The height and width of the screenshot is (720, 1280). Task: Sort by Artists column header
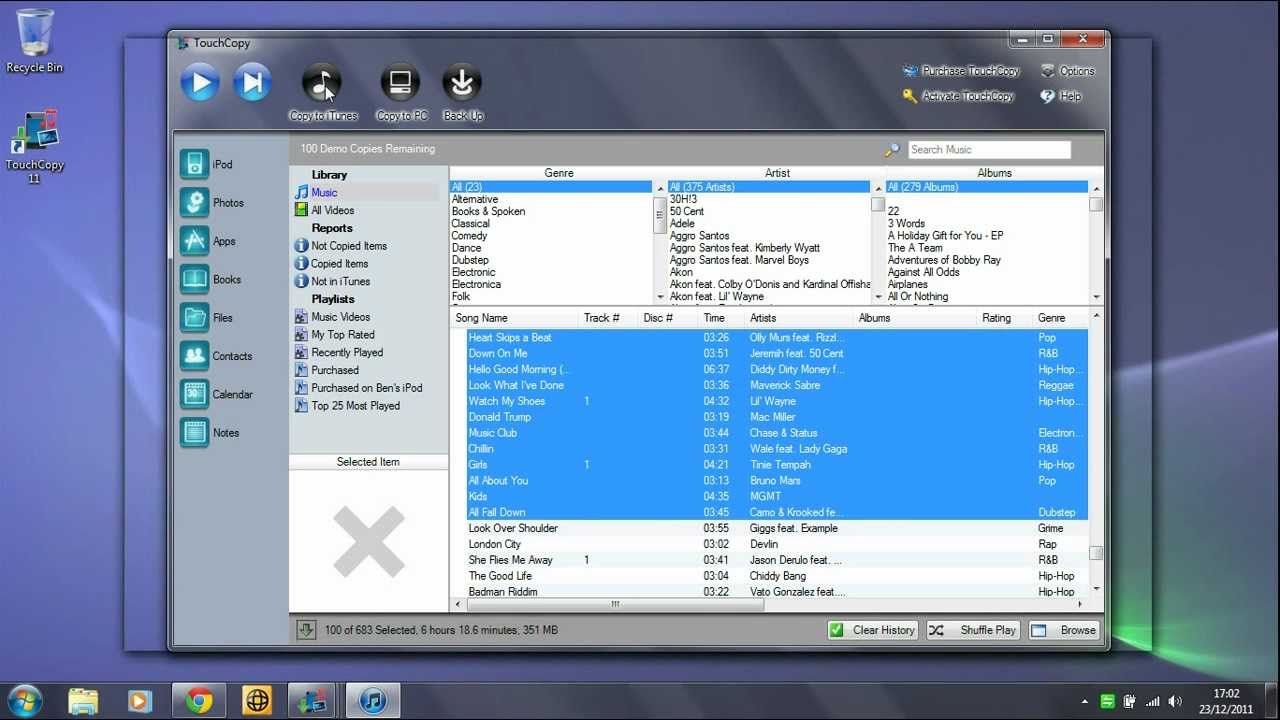tap(763, 318)
